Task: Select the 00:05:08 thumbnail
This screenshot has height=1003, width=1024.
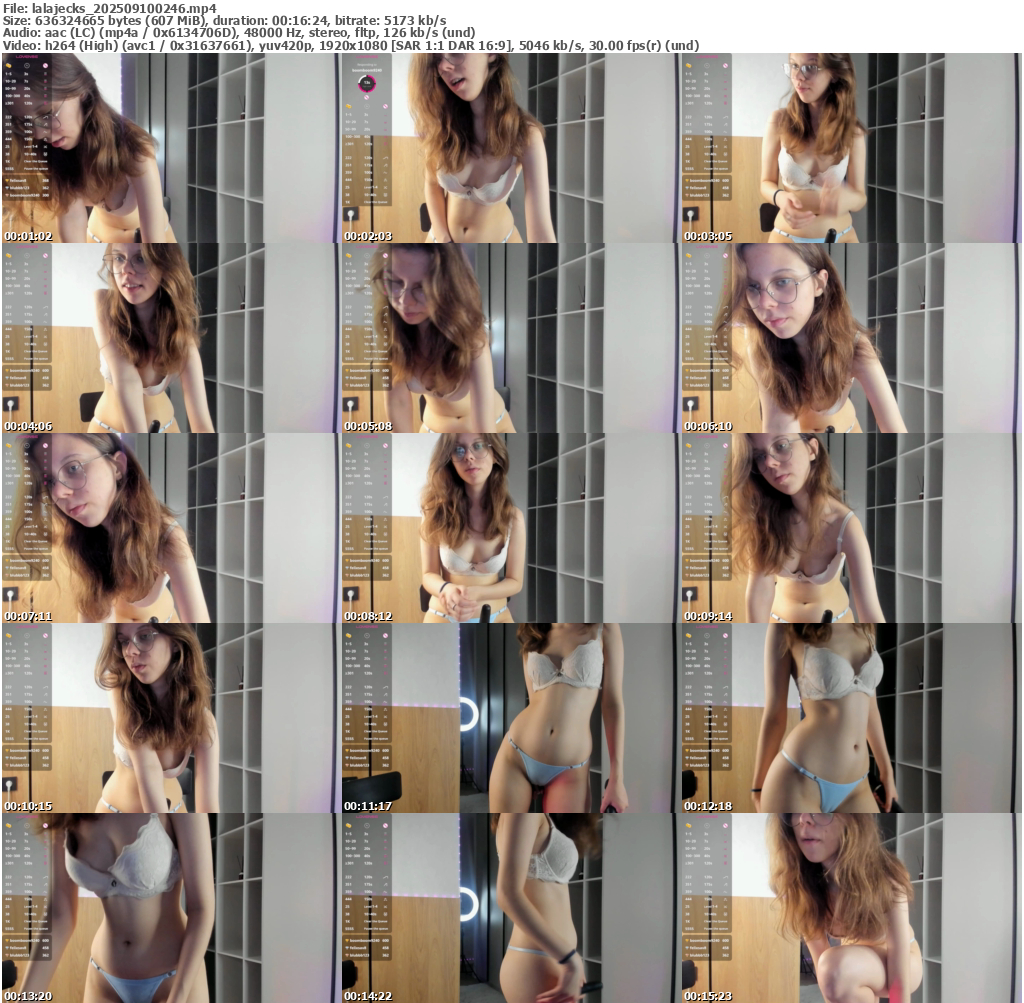Action: 511,338
